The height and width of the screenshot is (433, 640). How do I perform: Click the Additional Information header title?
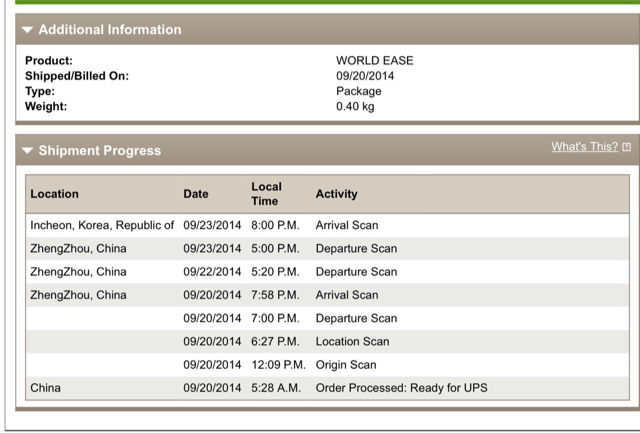point(110,30)
